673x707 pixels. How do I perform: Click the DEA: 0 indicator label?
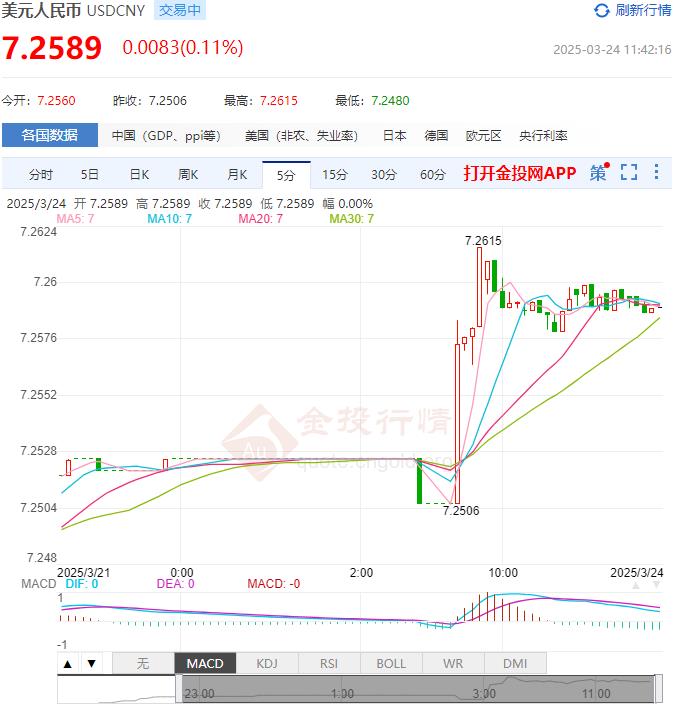click(175, 584)
